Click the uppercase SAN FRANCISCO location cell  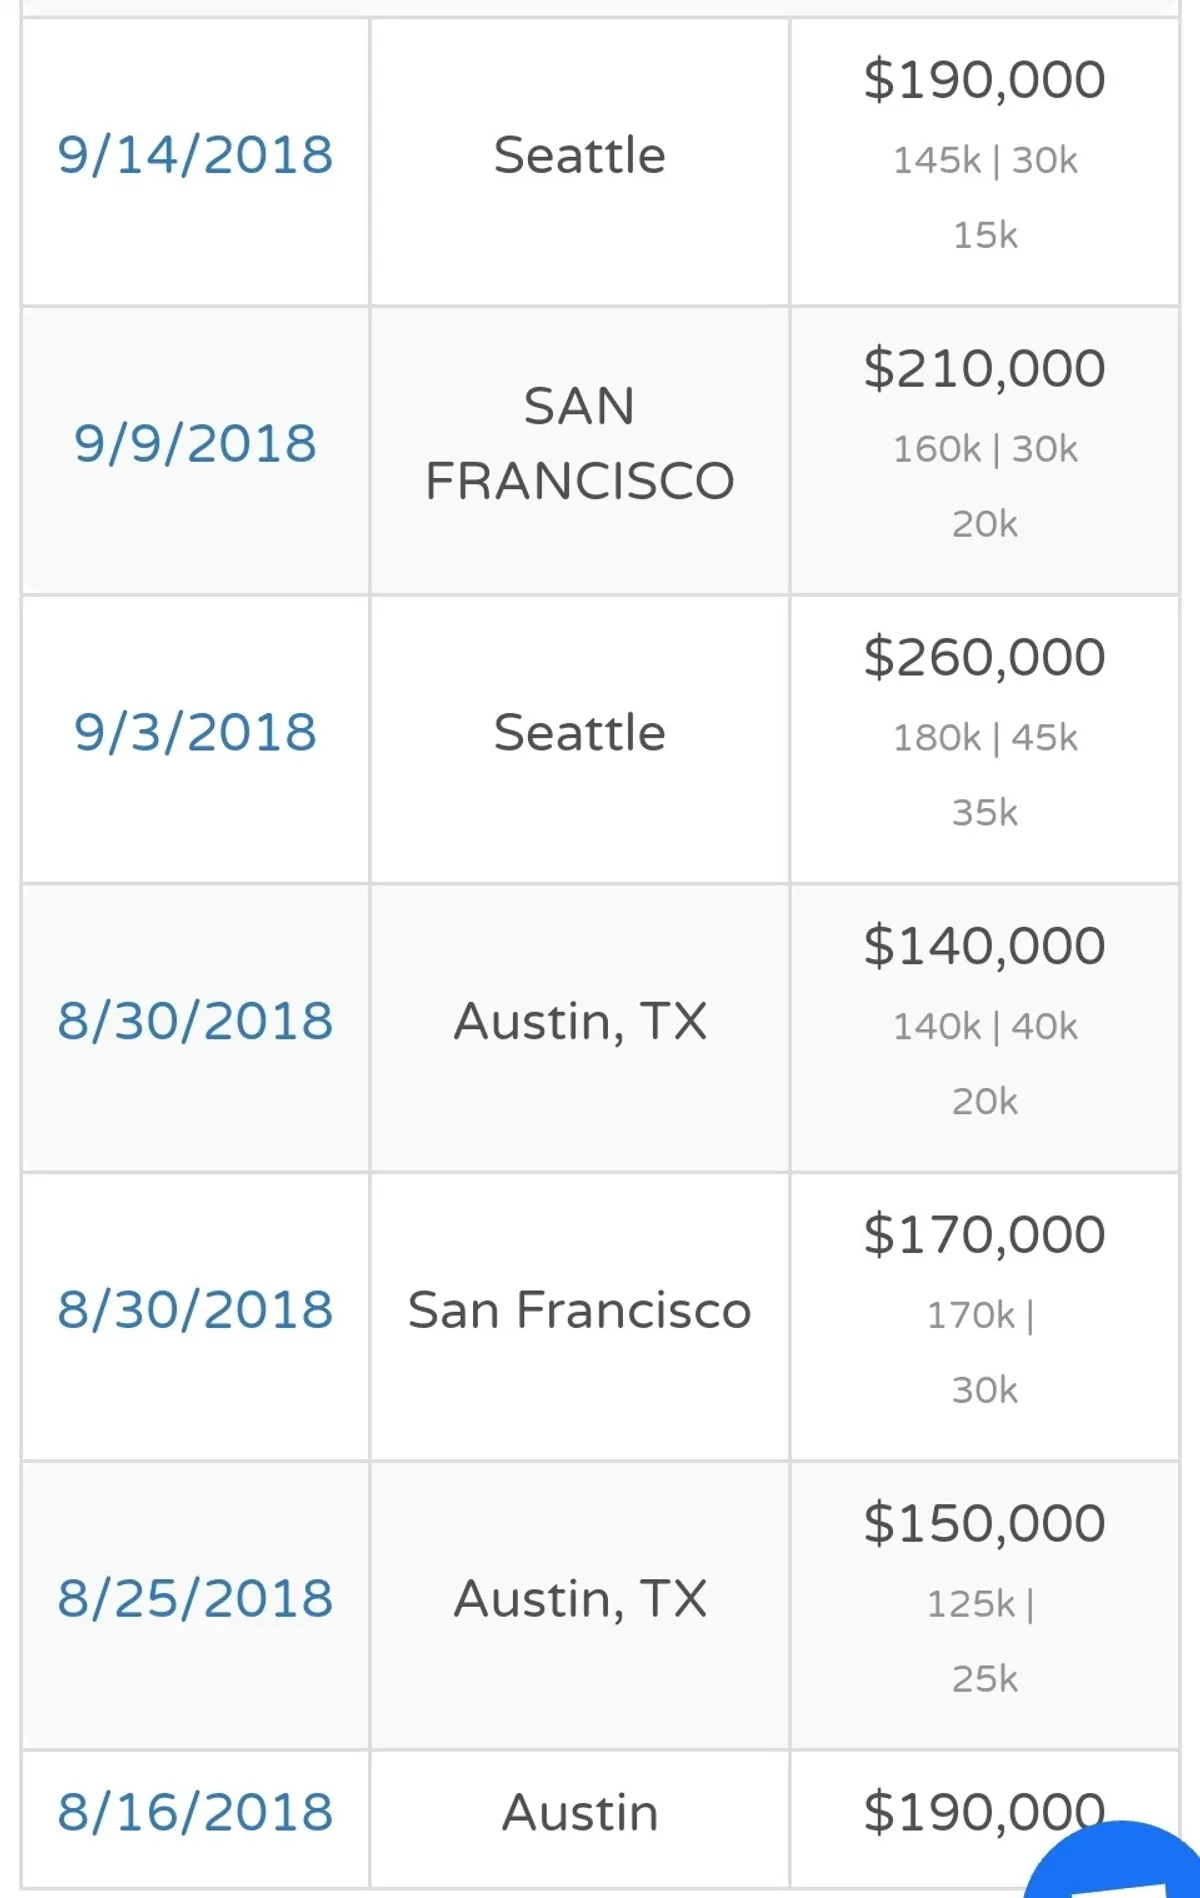click(x=579, y=444)
